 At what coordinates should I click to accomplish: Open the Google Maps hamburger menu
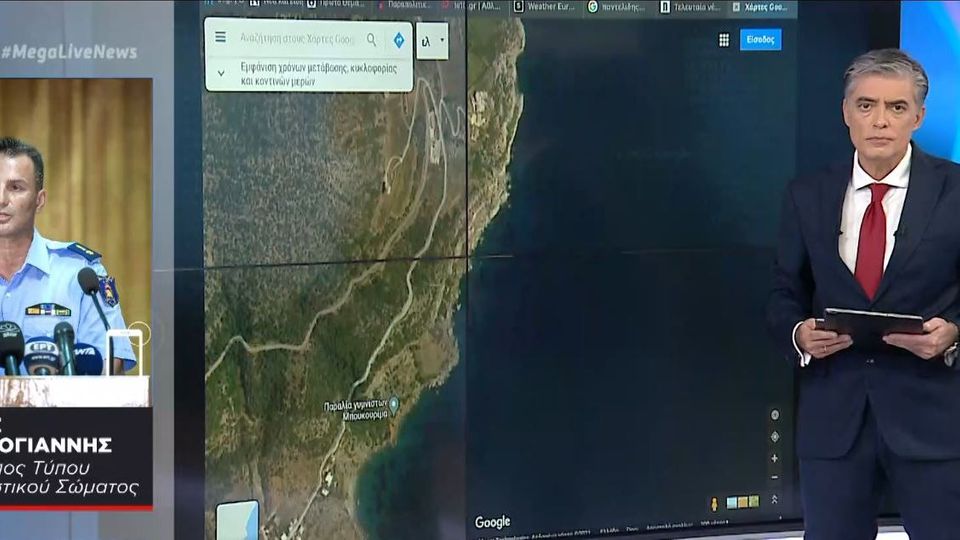221,38
